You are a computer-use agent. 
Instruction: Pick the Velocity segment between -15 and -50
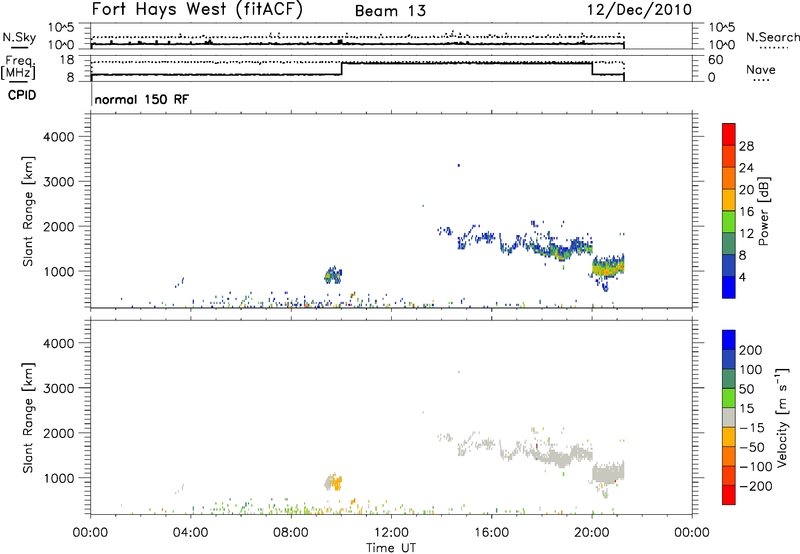point(729,437)
